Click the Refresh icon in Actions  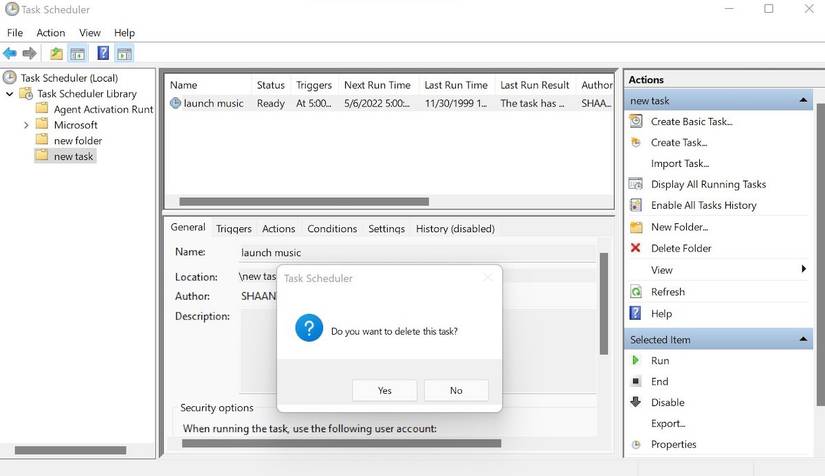tap(635, 292)
